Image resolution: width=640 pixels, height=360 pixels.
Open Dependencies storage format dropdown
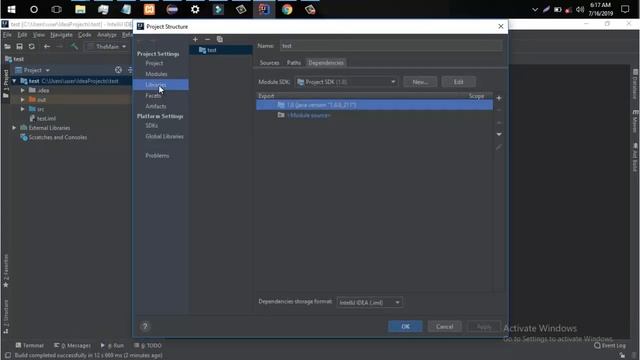pos(370,302)
